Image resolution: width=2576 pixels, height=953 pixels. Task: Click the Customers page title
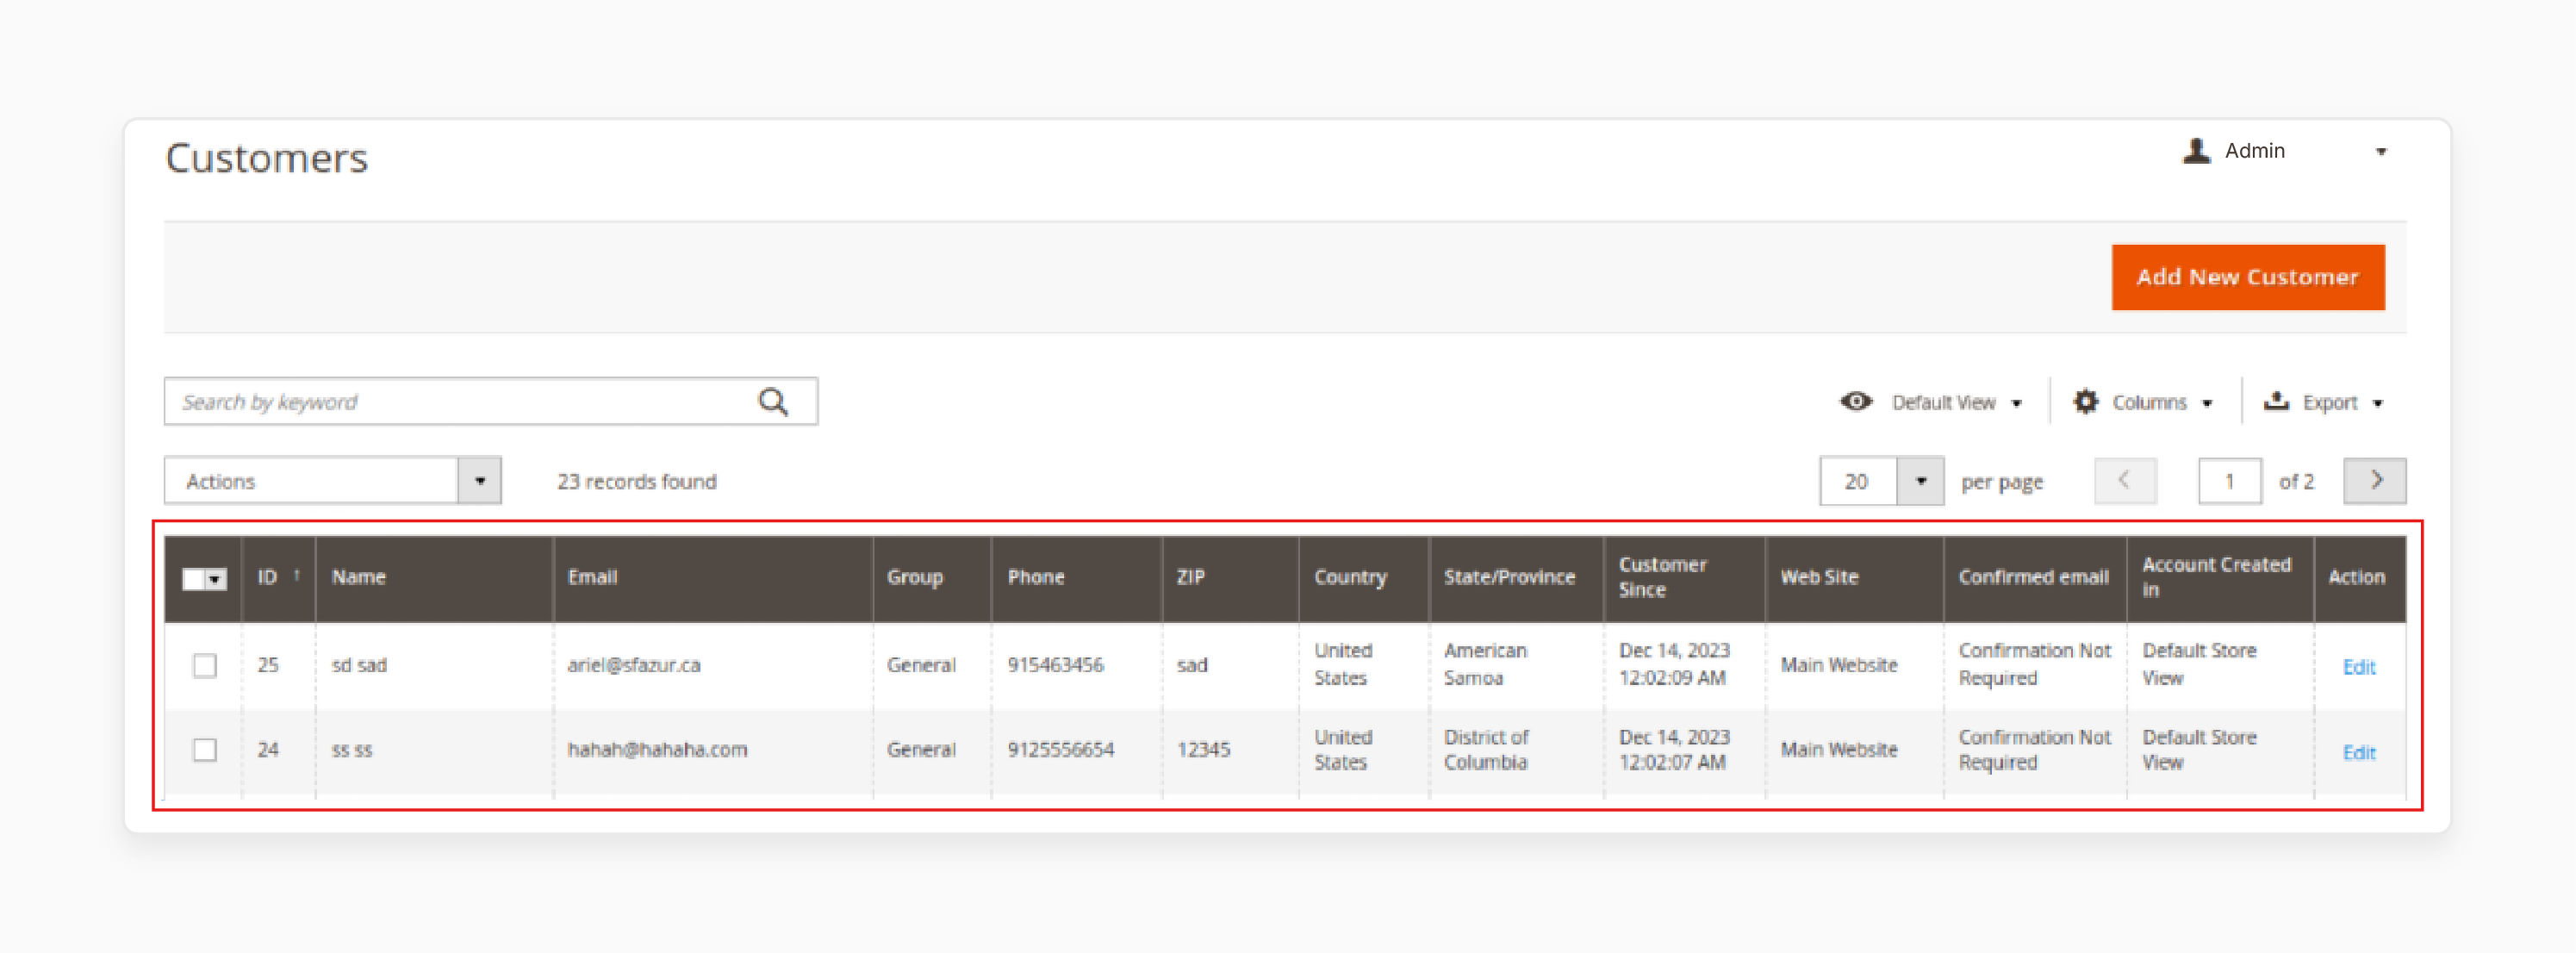pyautogui.click(x=267, y=158)
